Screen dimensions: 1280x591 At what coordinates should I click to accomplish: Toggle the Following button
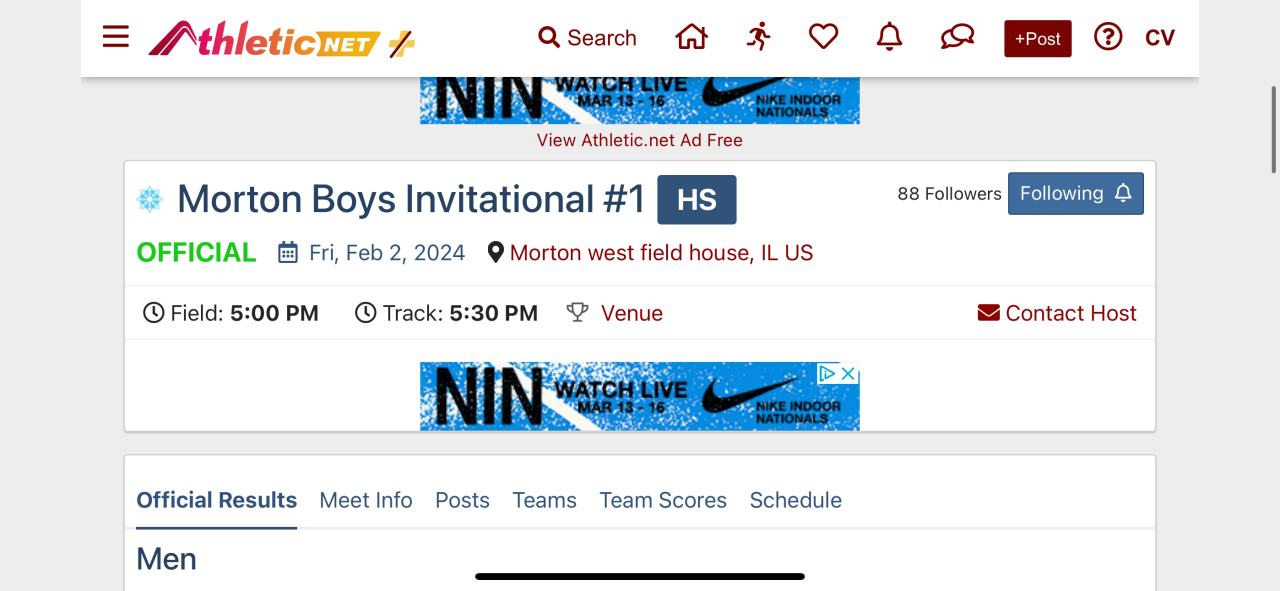pyautogui.click(x=1075, y=194)
